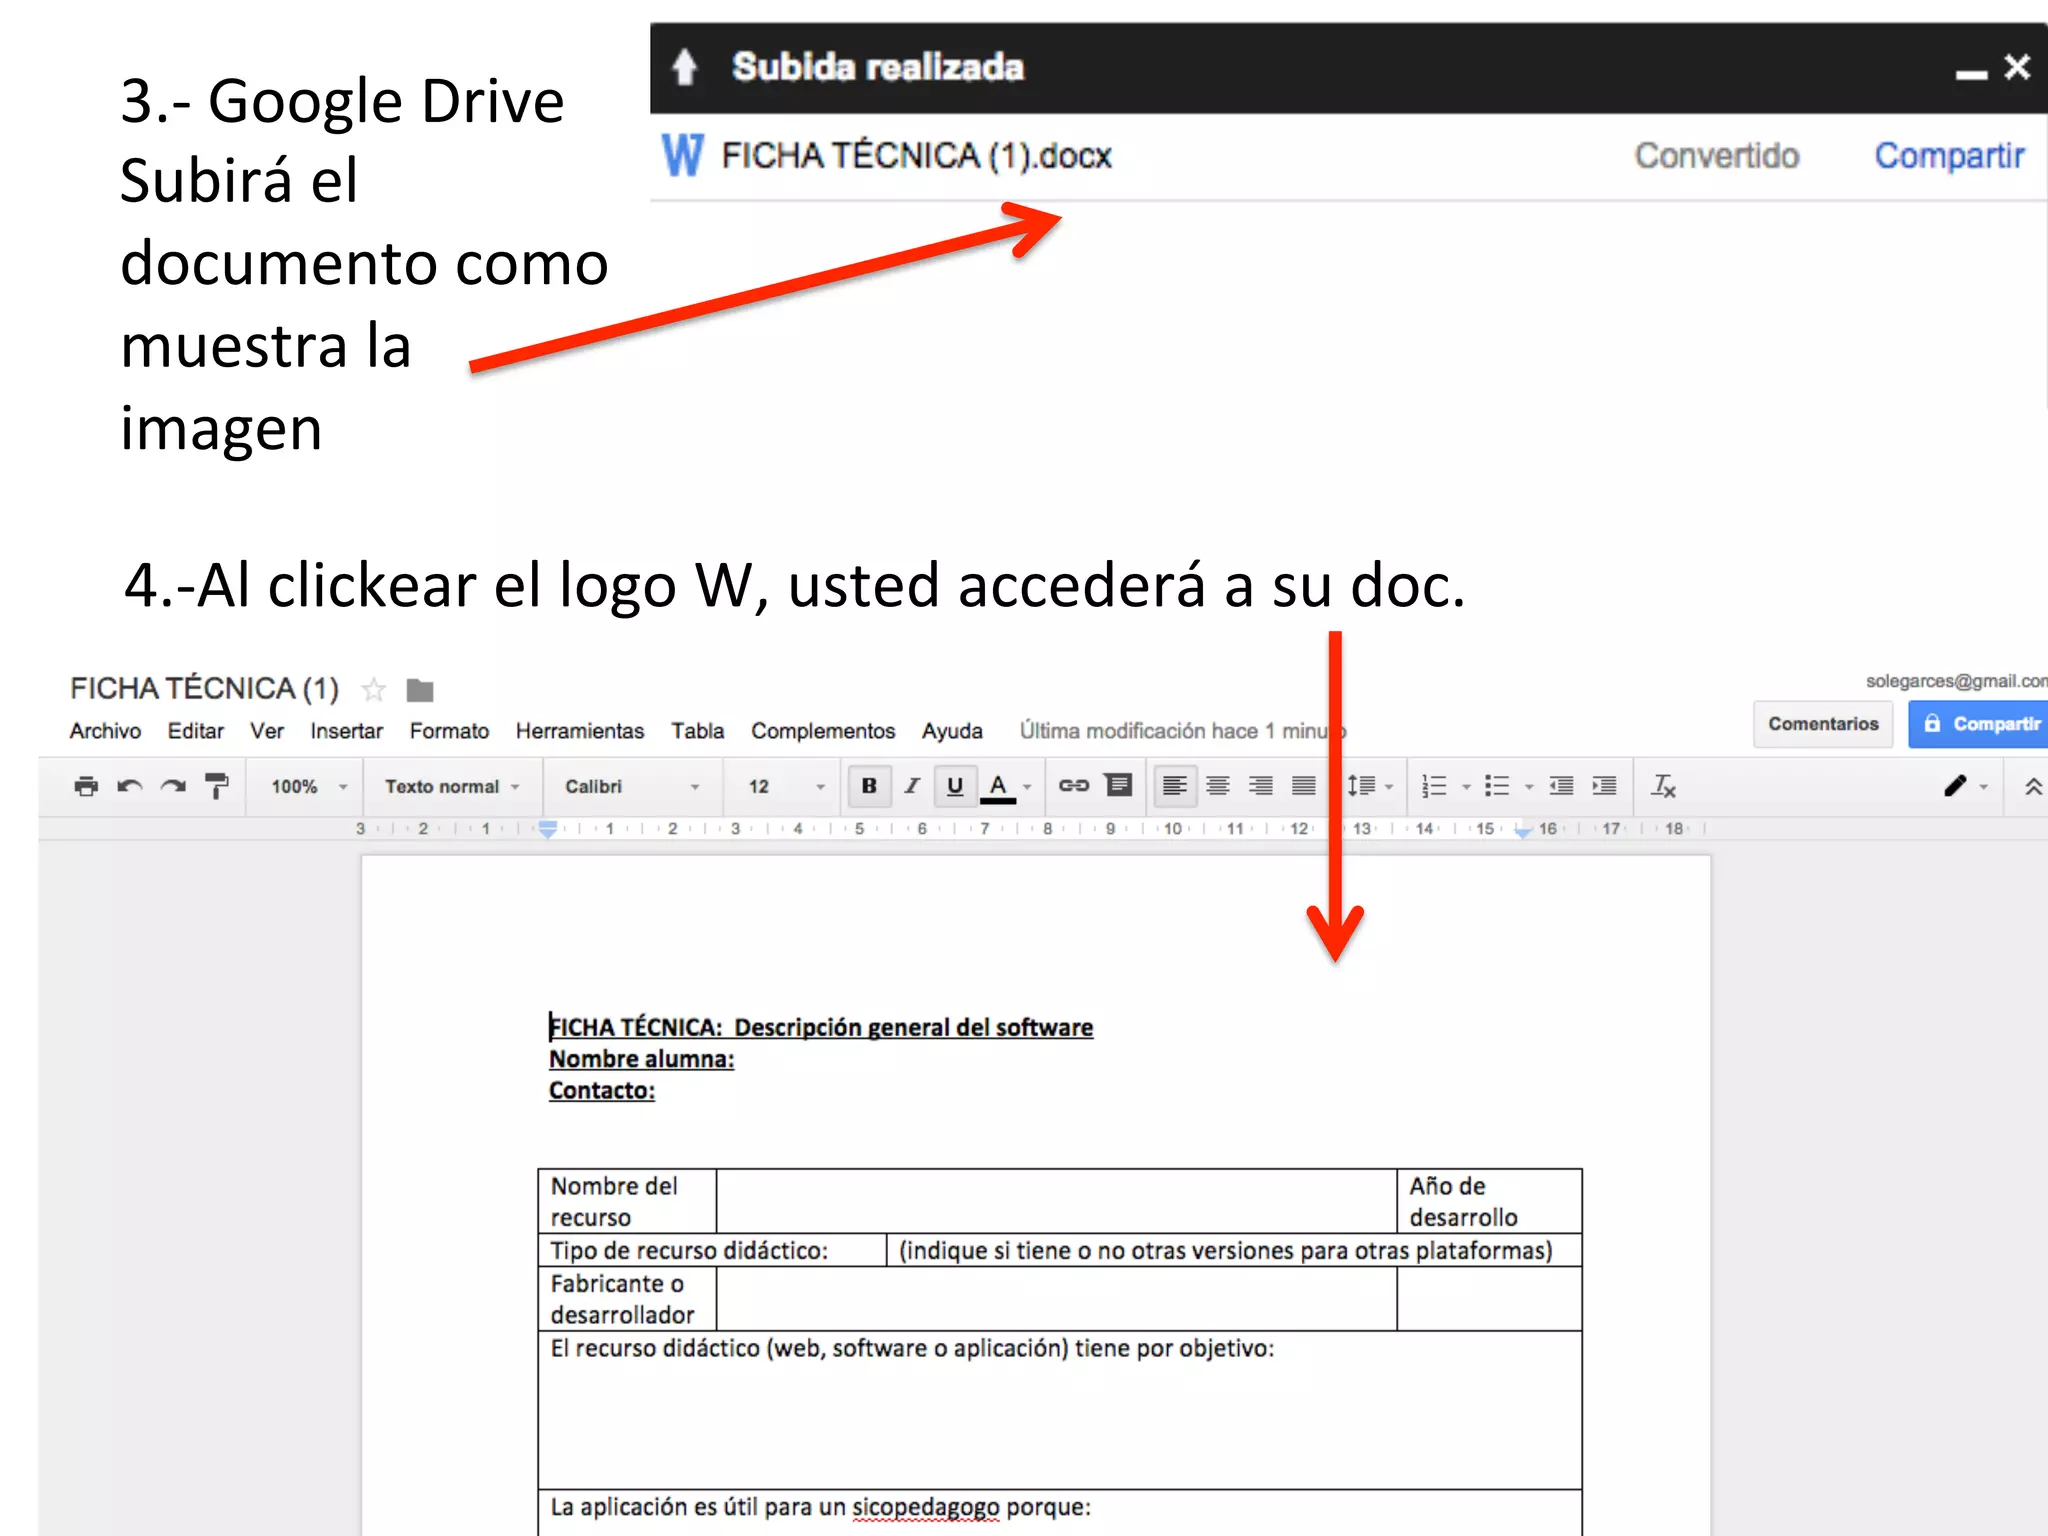Move the document using the folder icon
The width and height of the screenshot is (2048, 1536).
pyautogui.click(x=420, y=690)
